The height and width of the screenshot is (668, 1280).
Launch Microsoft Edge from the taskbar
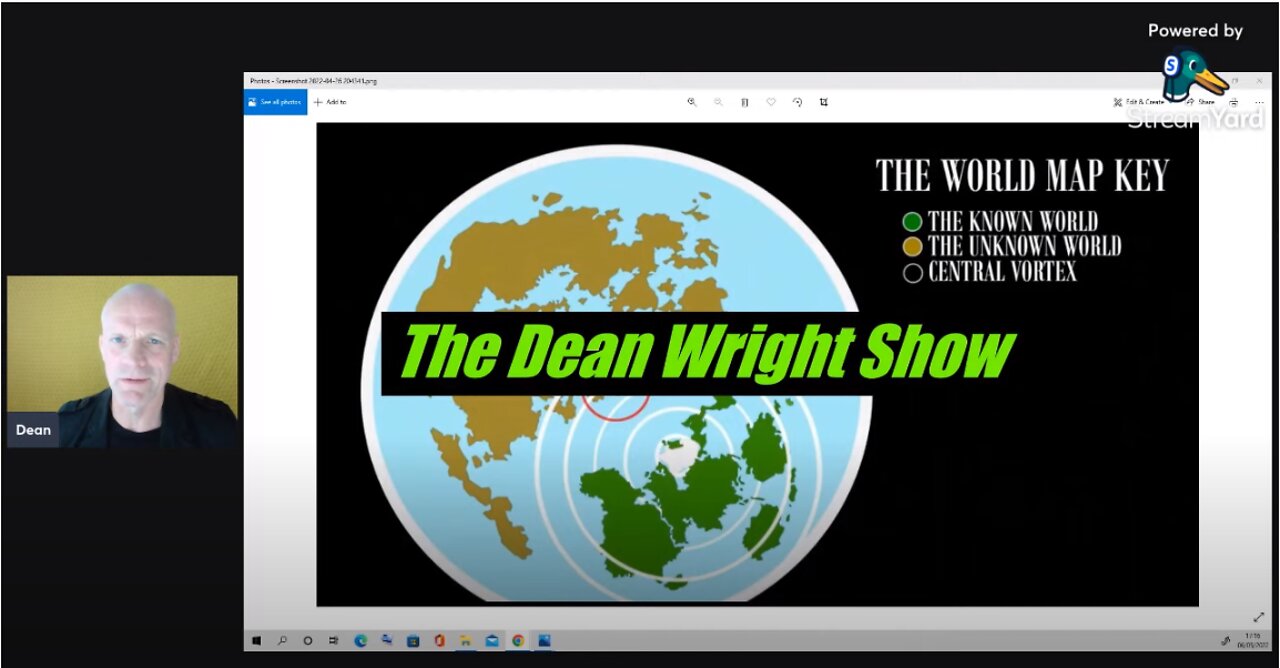click(361, 641)
